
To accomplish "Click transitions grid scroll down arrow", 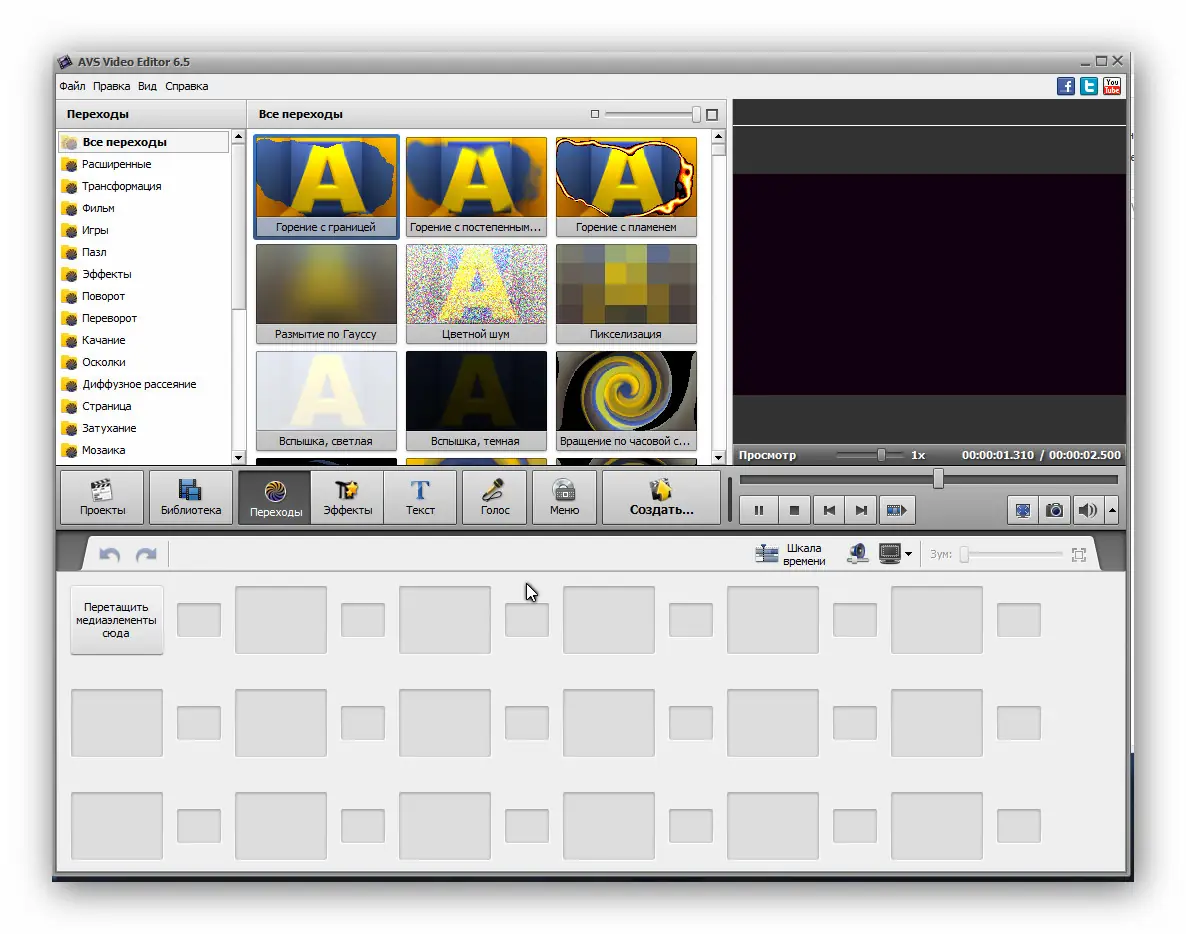I will pyautogui.click(x=719, y=458).
